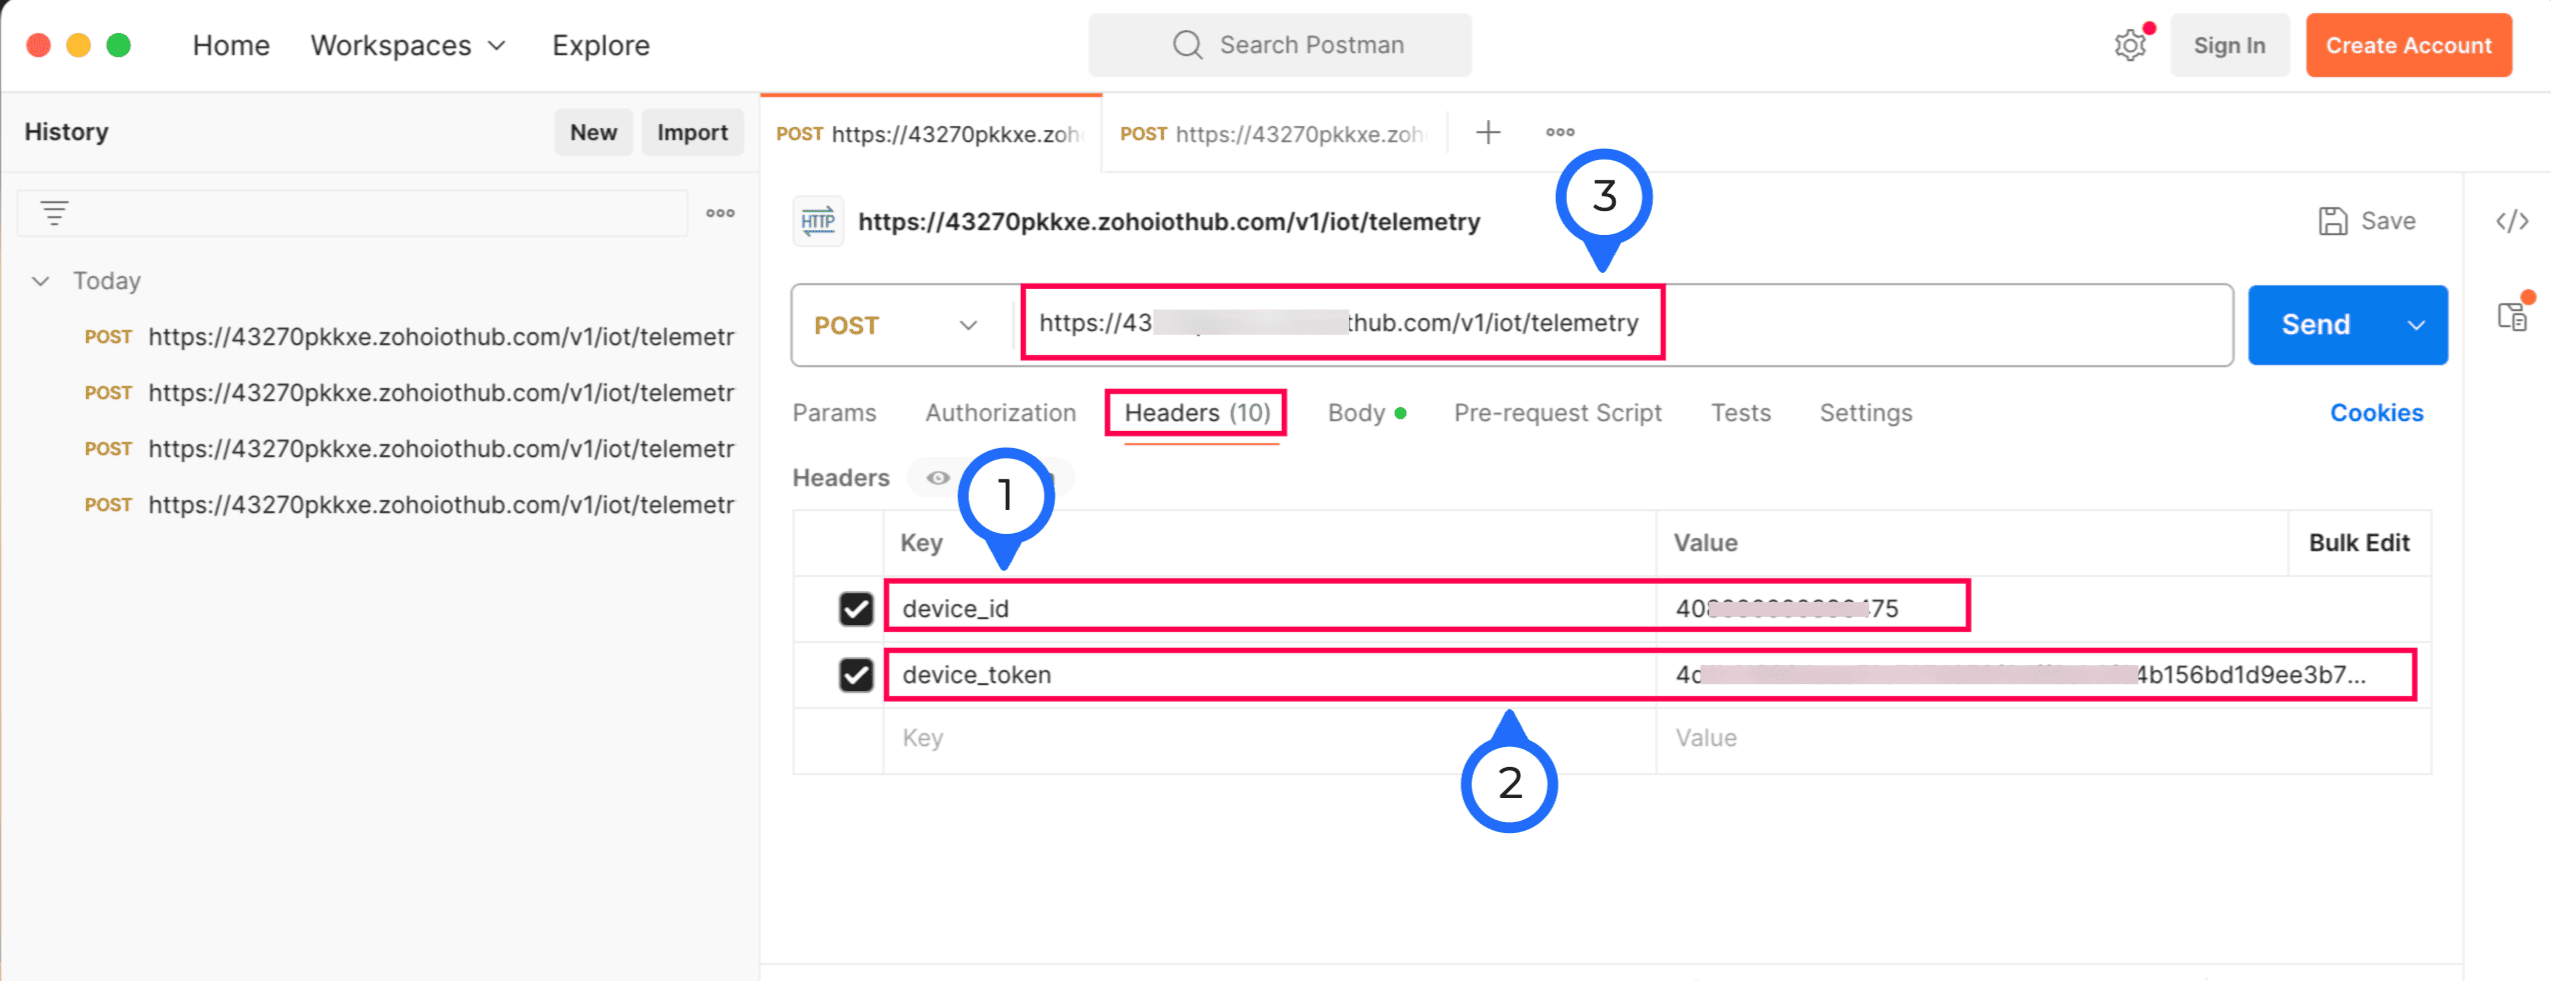
Task: Open the Authorization tab
Action: (1000, 413)
